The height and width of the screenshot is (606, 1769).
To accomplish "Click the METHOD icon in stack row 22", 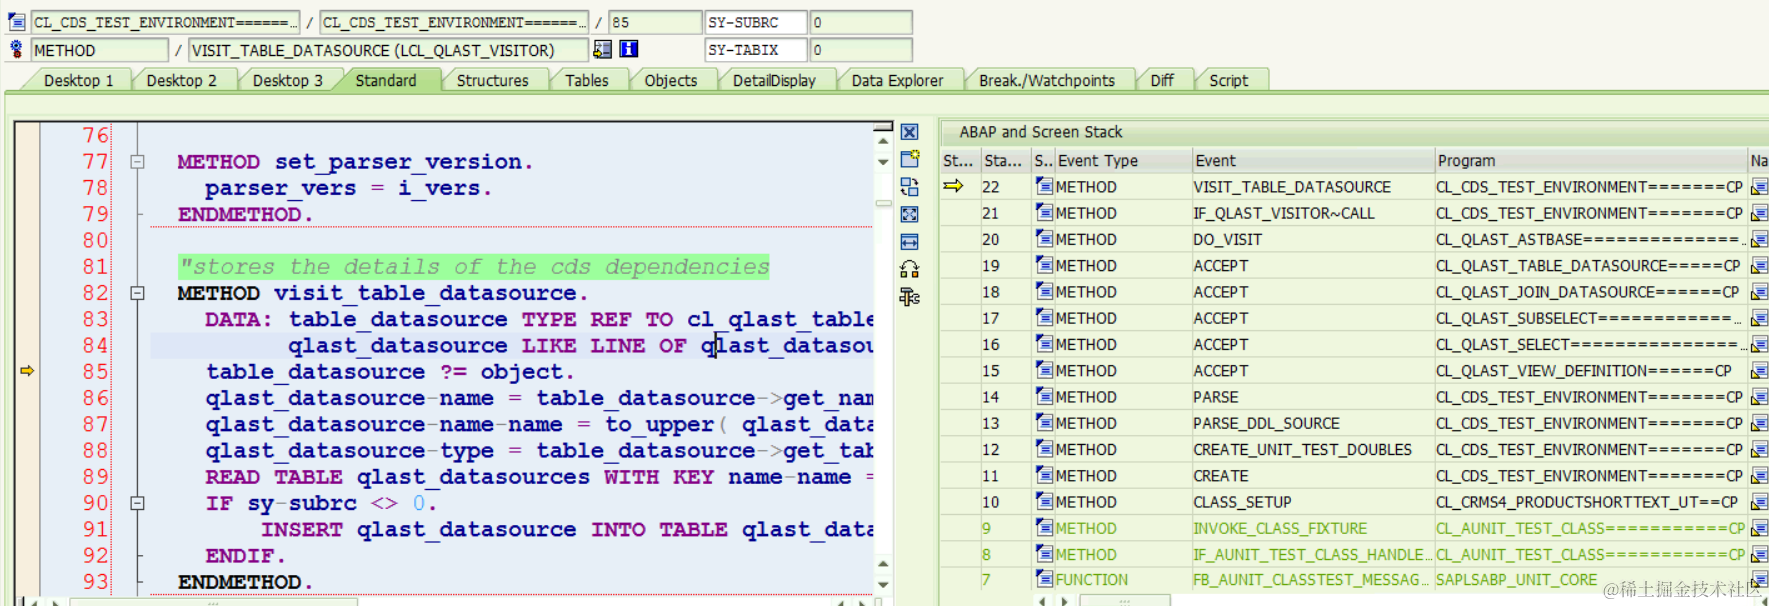I will coord(1044,186).
